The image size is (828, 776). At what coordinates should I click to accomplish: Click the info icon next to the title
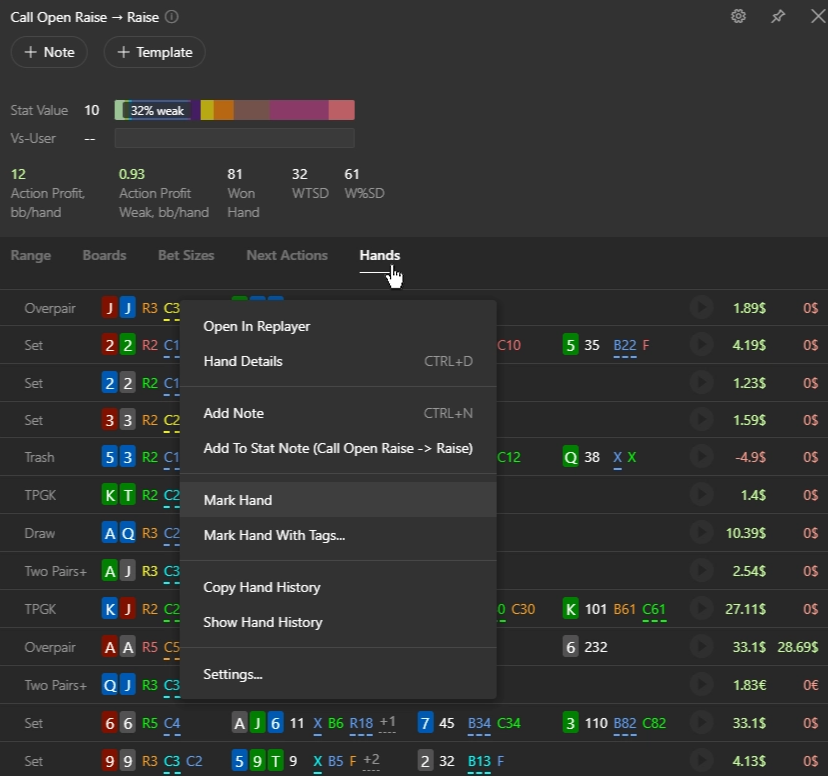172,17
